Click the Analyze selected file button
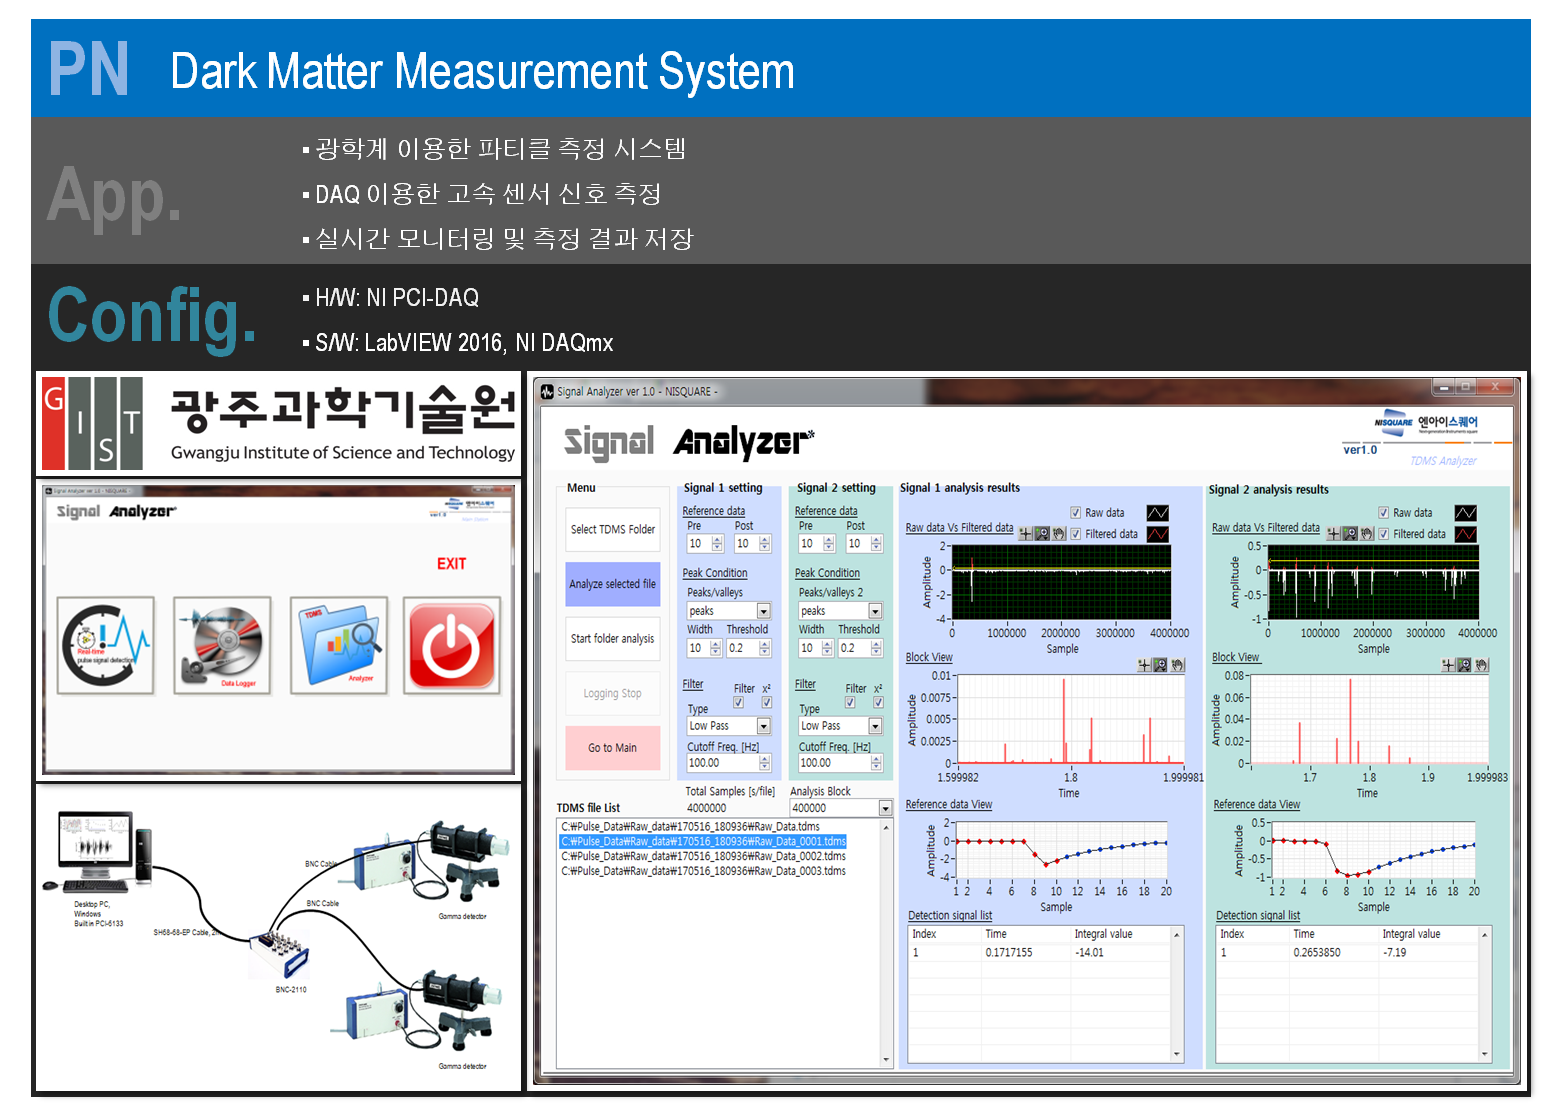The width and height of the screenshot is (1541, 1105). pyautogui.click(x=613, y=584)
